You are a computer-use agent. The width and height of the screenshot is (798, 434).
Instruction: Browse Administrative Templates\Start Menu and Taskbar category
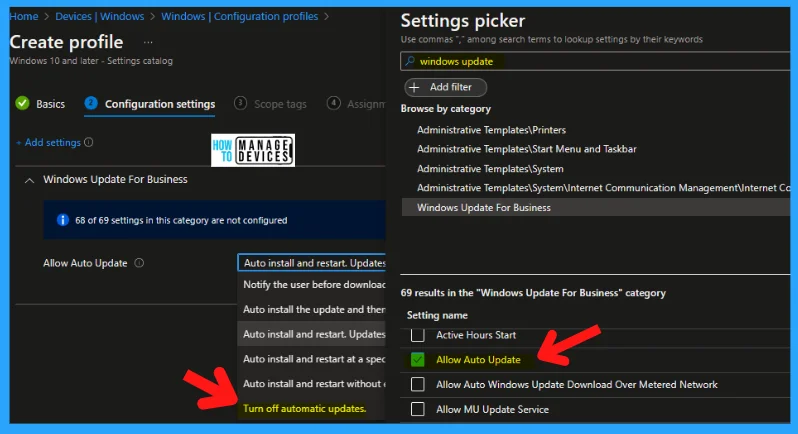tap(527, 149)
